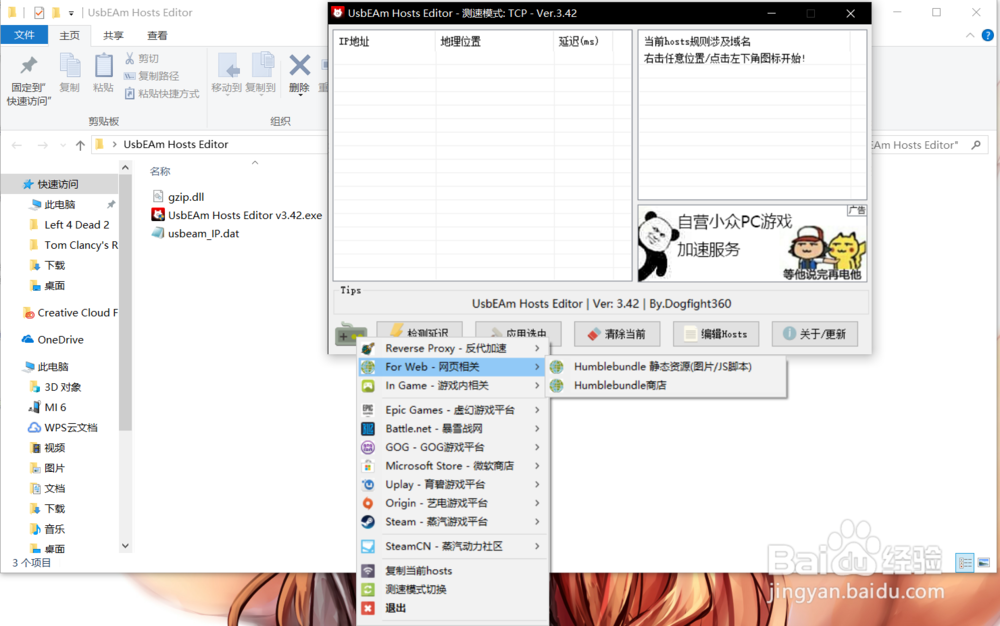Click the 粘贴快捷方式 button
1000x626 pixels.
162,94
